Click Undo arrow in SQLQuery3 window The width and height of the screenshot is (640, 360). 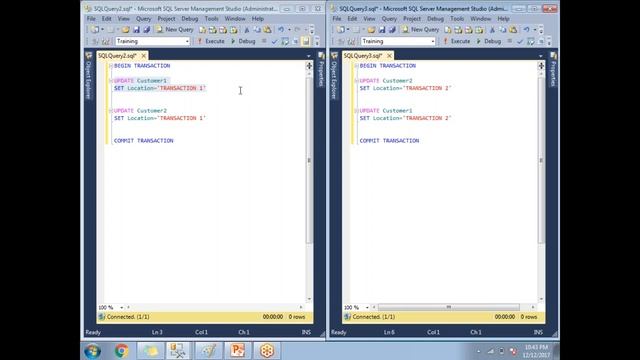(x=527, y=30)
